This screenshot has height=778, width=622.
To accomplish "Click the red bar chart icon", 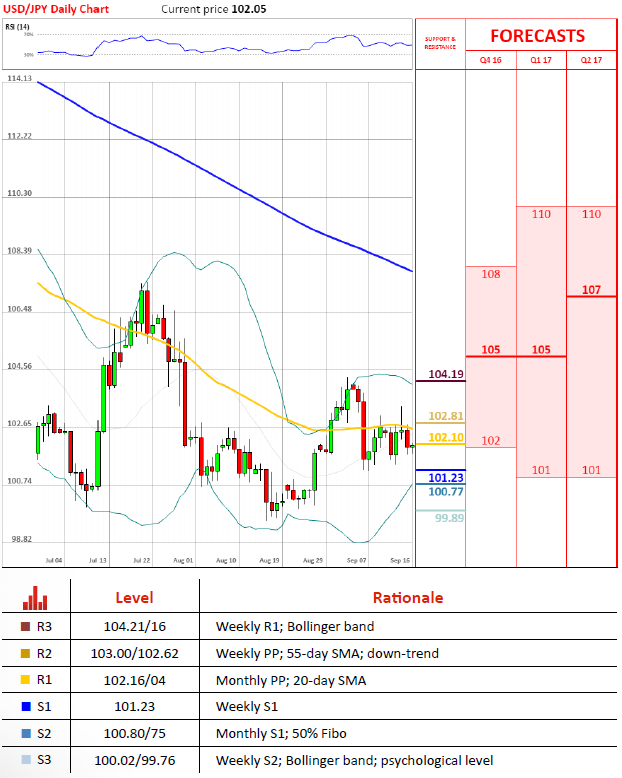I will coord(35,598).
